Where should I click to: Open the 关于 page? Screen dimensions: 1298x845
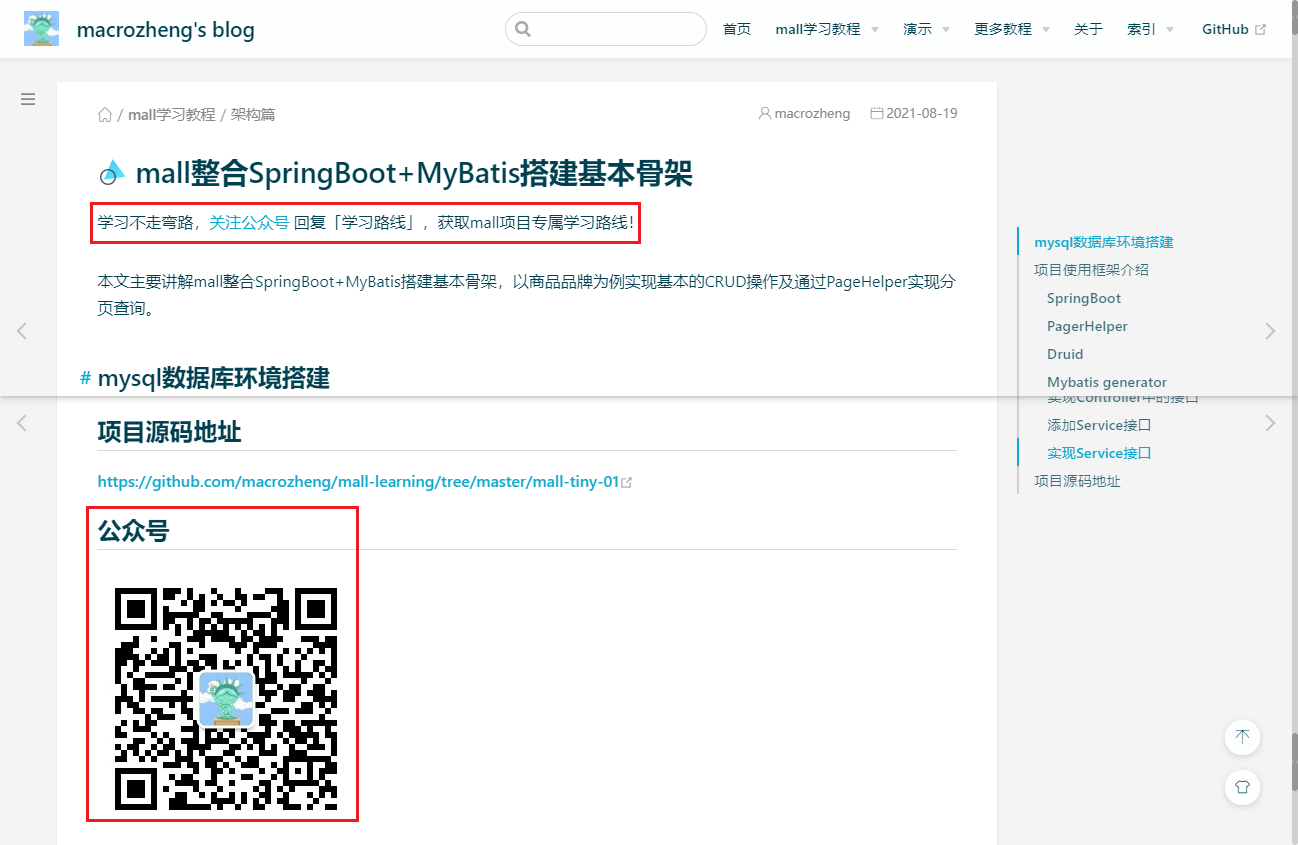(1088, 29)
